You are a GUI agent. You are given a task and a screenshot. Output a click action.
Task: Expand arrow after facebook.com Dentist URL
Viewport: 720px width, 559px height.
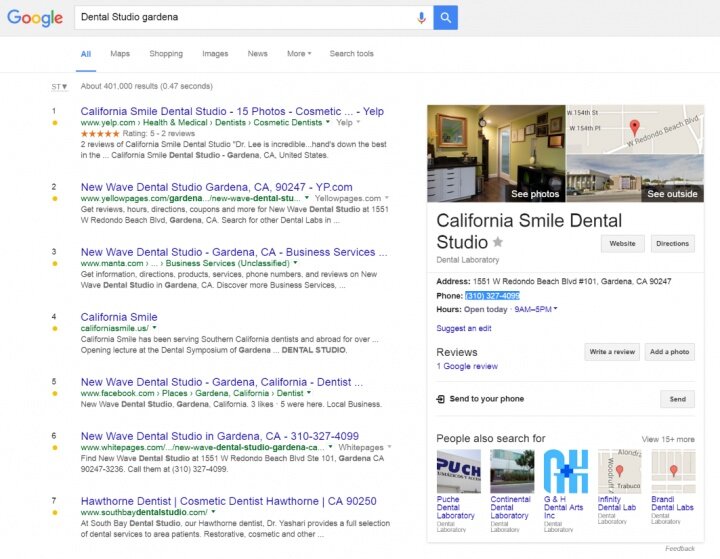309,393
